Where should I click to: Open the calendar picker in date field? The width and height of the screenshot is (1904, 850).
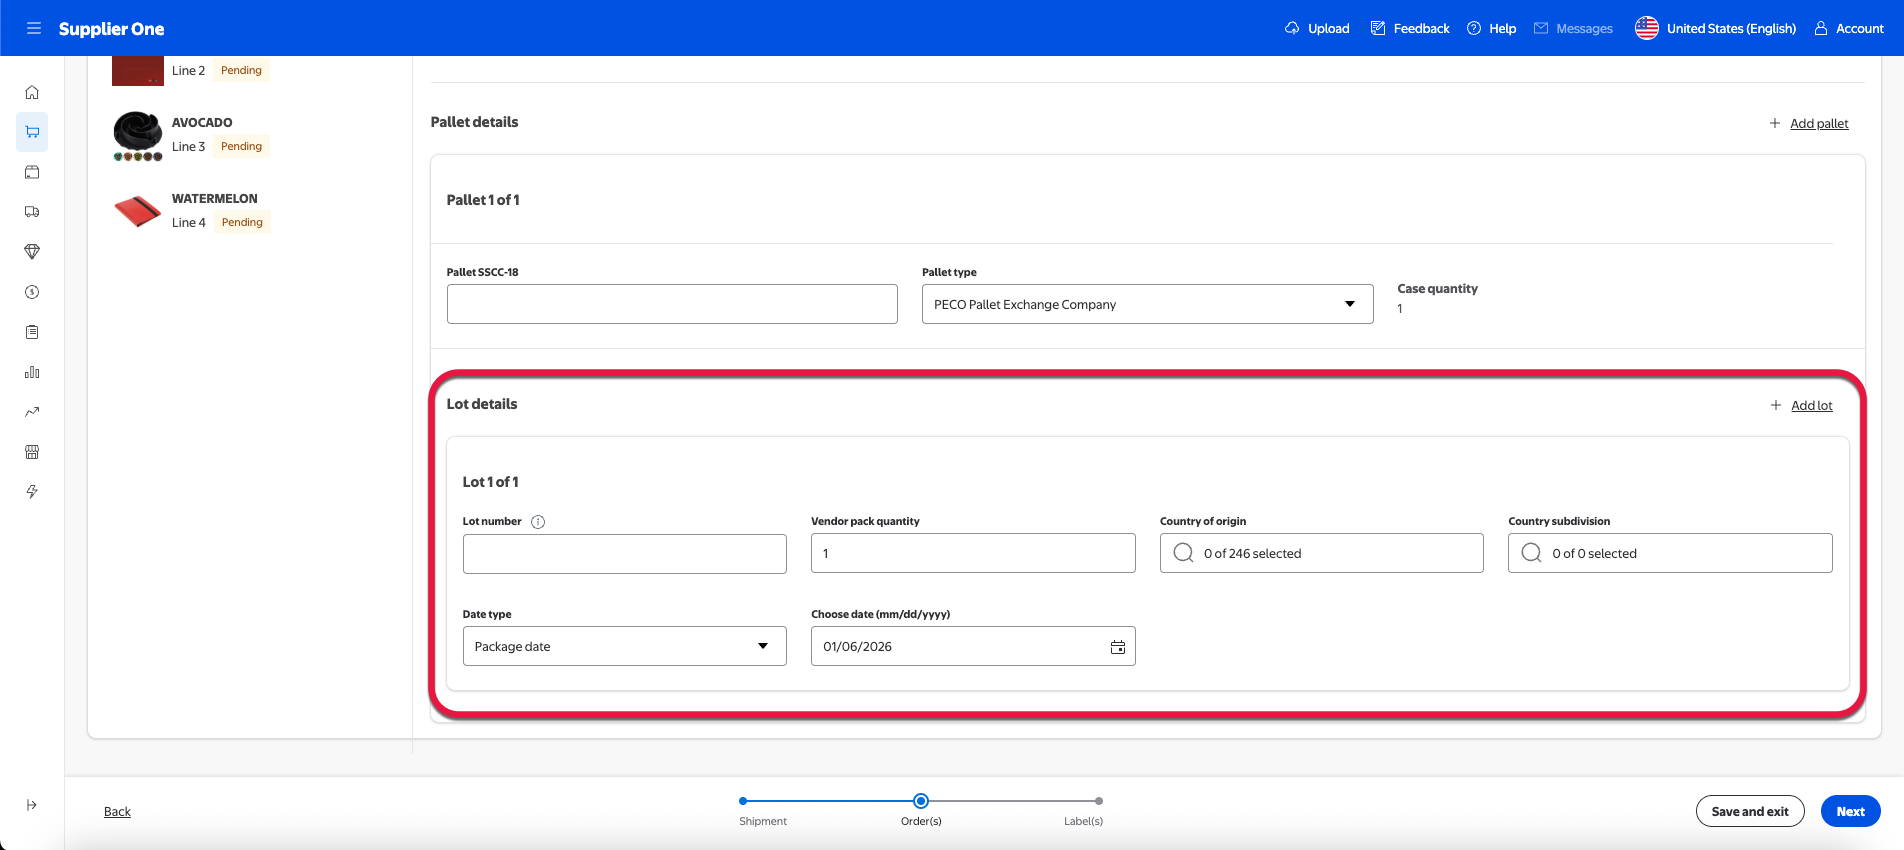pyautogui.click(x=1117, y=647)
